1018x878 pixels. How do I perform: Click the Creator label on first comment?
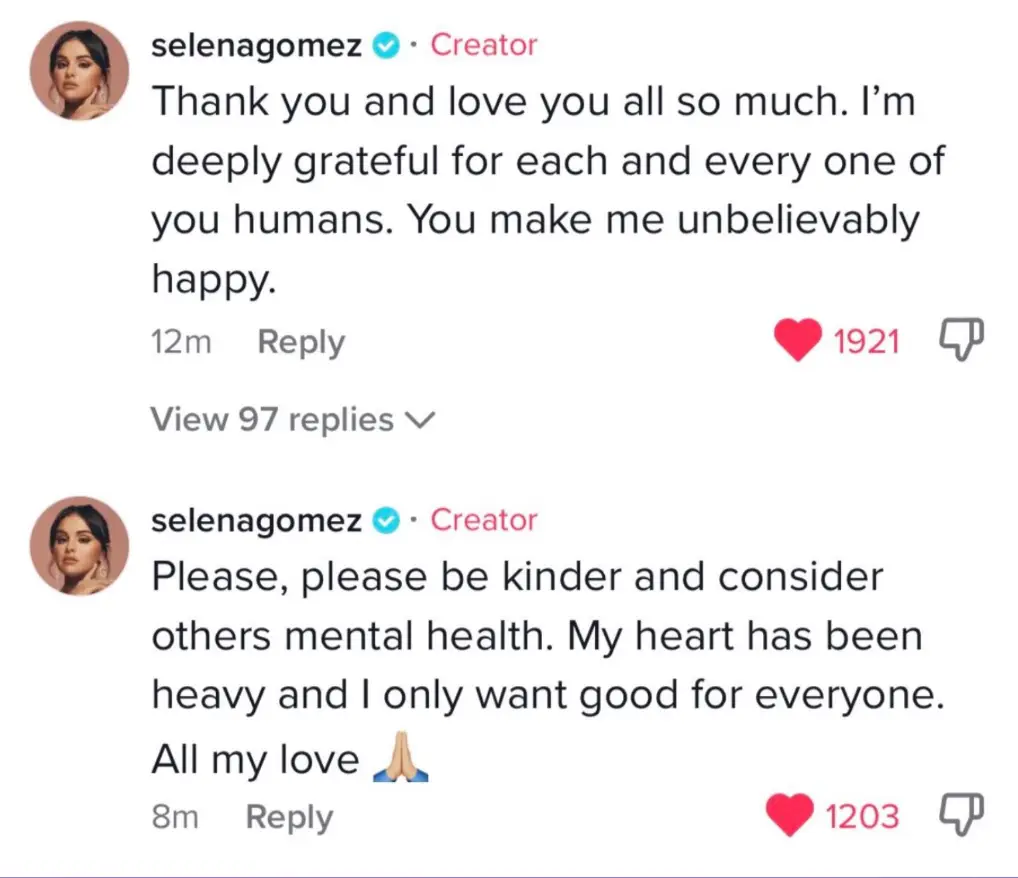tap(483, 45)
